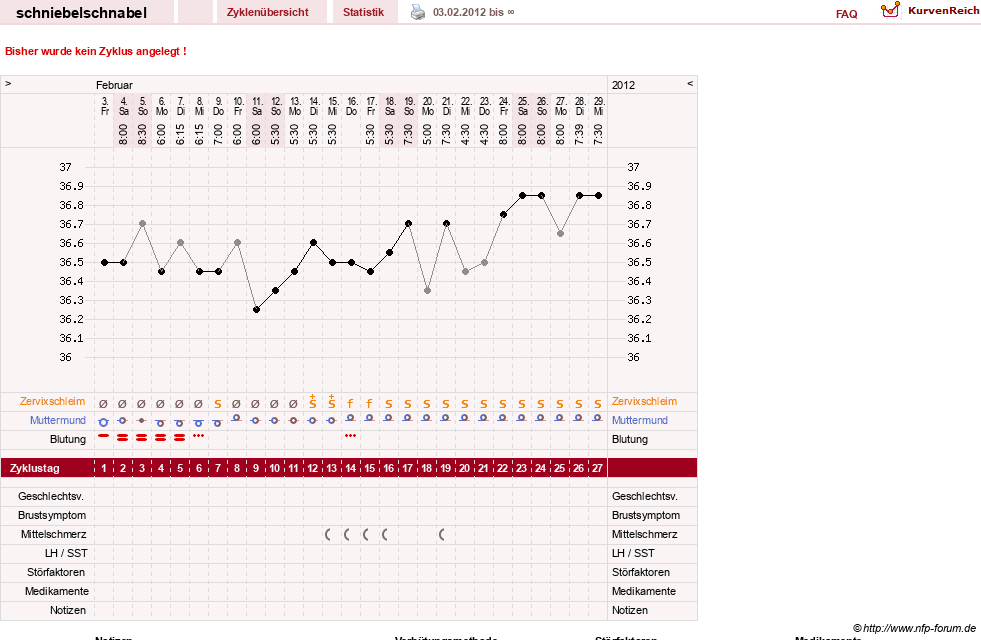Screen dimensions: 981x640
Task: Click the Muttermund icon for cycle day 8
Action: pyautogui.click(x=236, y=418)
